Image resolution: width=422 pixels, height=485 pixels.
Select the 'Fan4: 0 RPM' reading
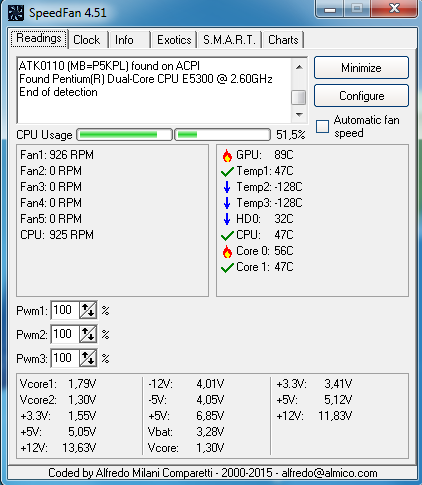(x=51, y=203)
